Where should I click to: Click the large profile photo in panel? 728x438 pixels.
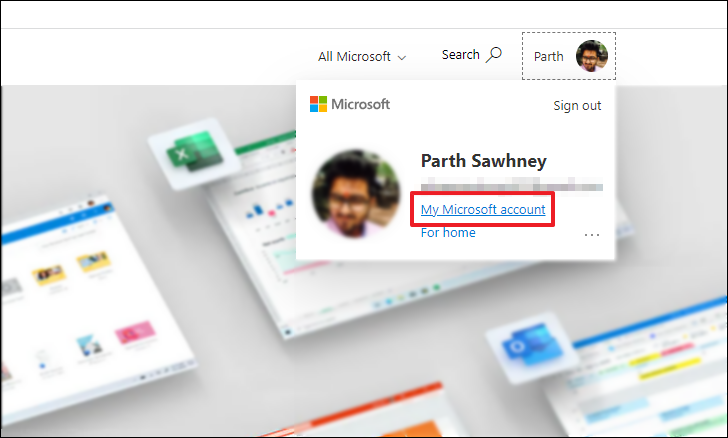(356, 193)
